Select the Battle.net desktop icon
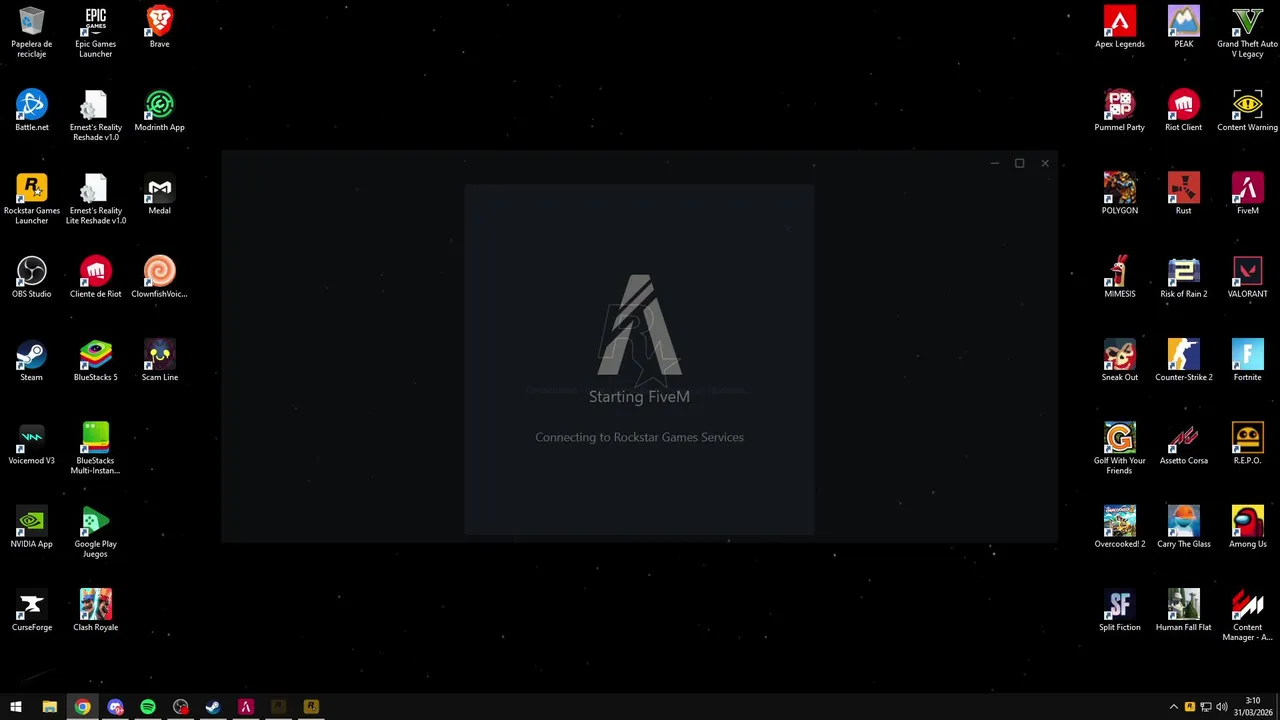This screenshot has width=1280, height=720. (32, 110)
